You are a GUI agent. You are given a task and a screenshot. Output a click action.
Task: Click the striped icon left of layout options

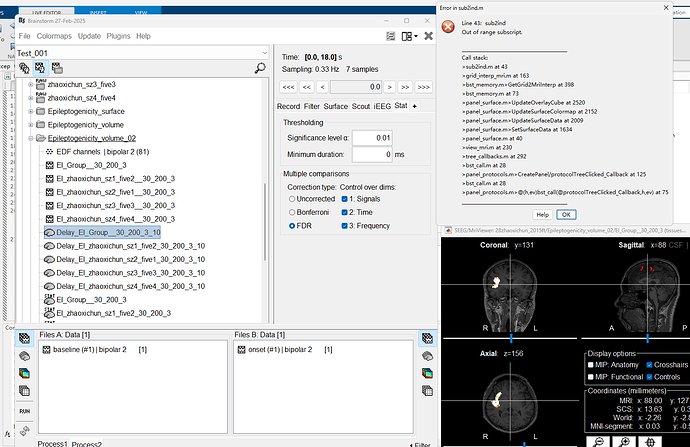click(390, 36)
